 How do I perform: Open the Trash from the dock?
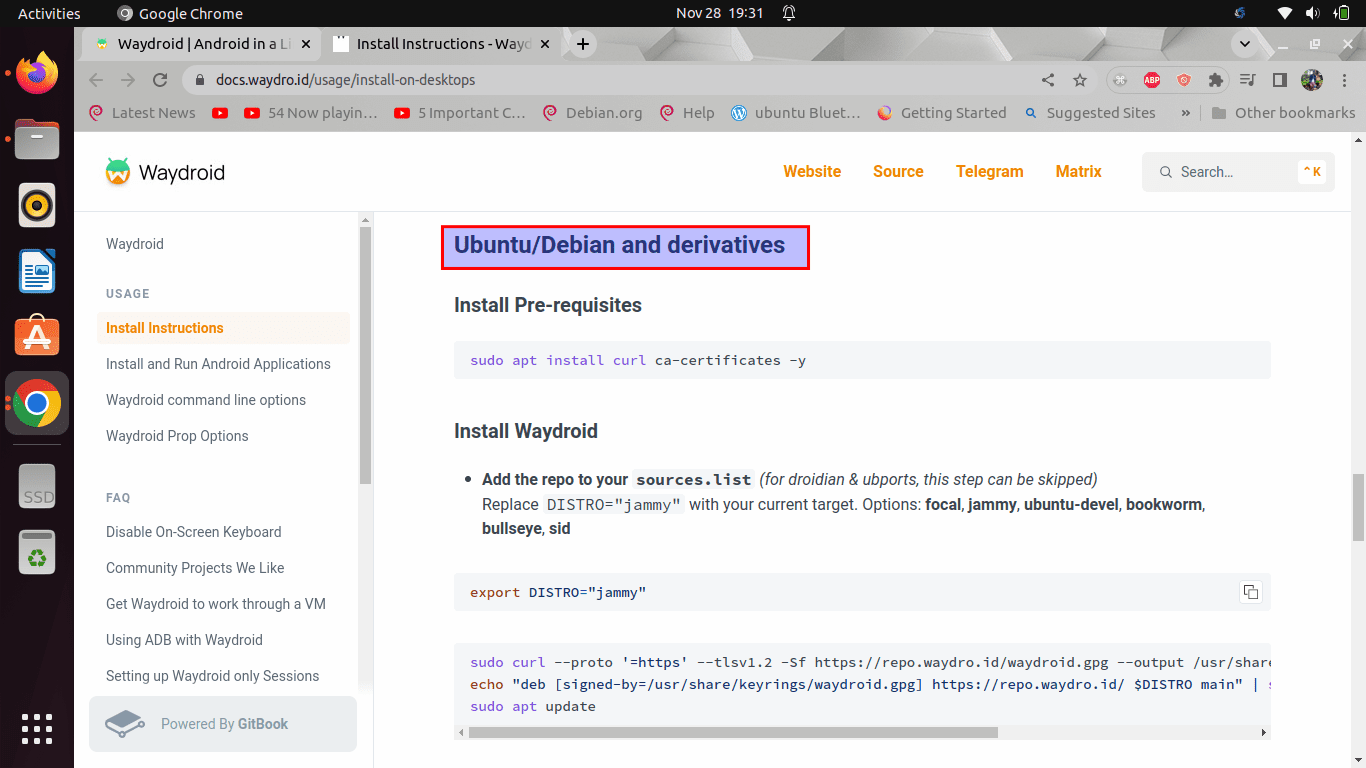click(x=38, y=552)
